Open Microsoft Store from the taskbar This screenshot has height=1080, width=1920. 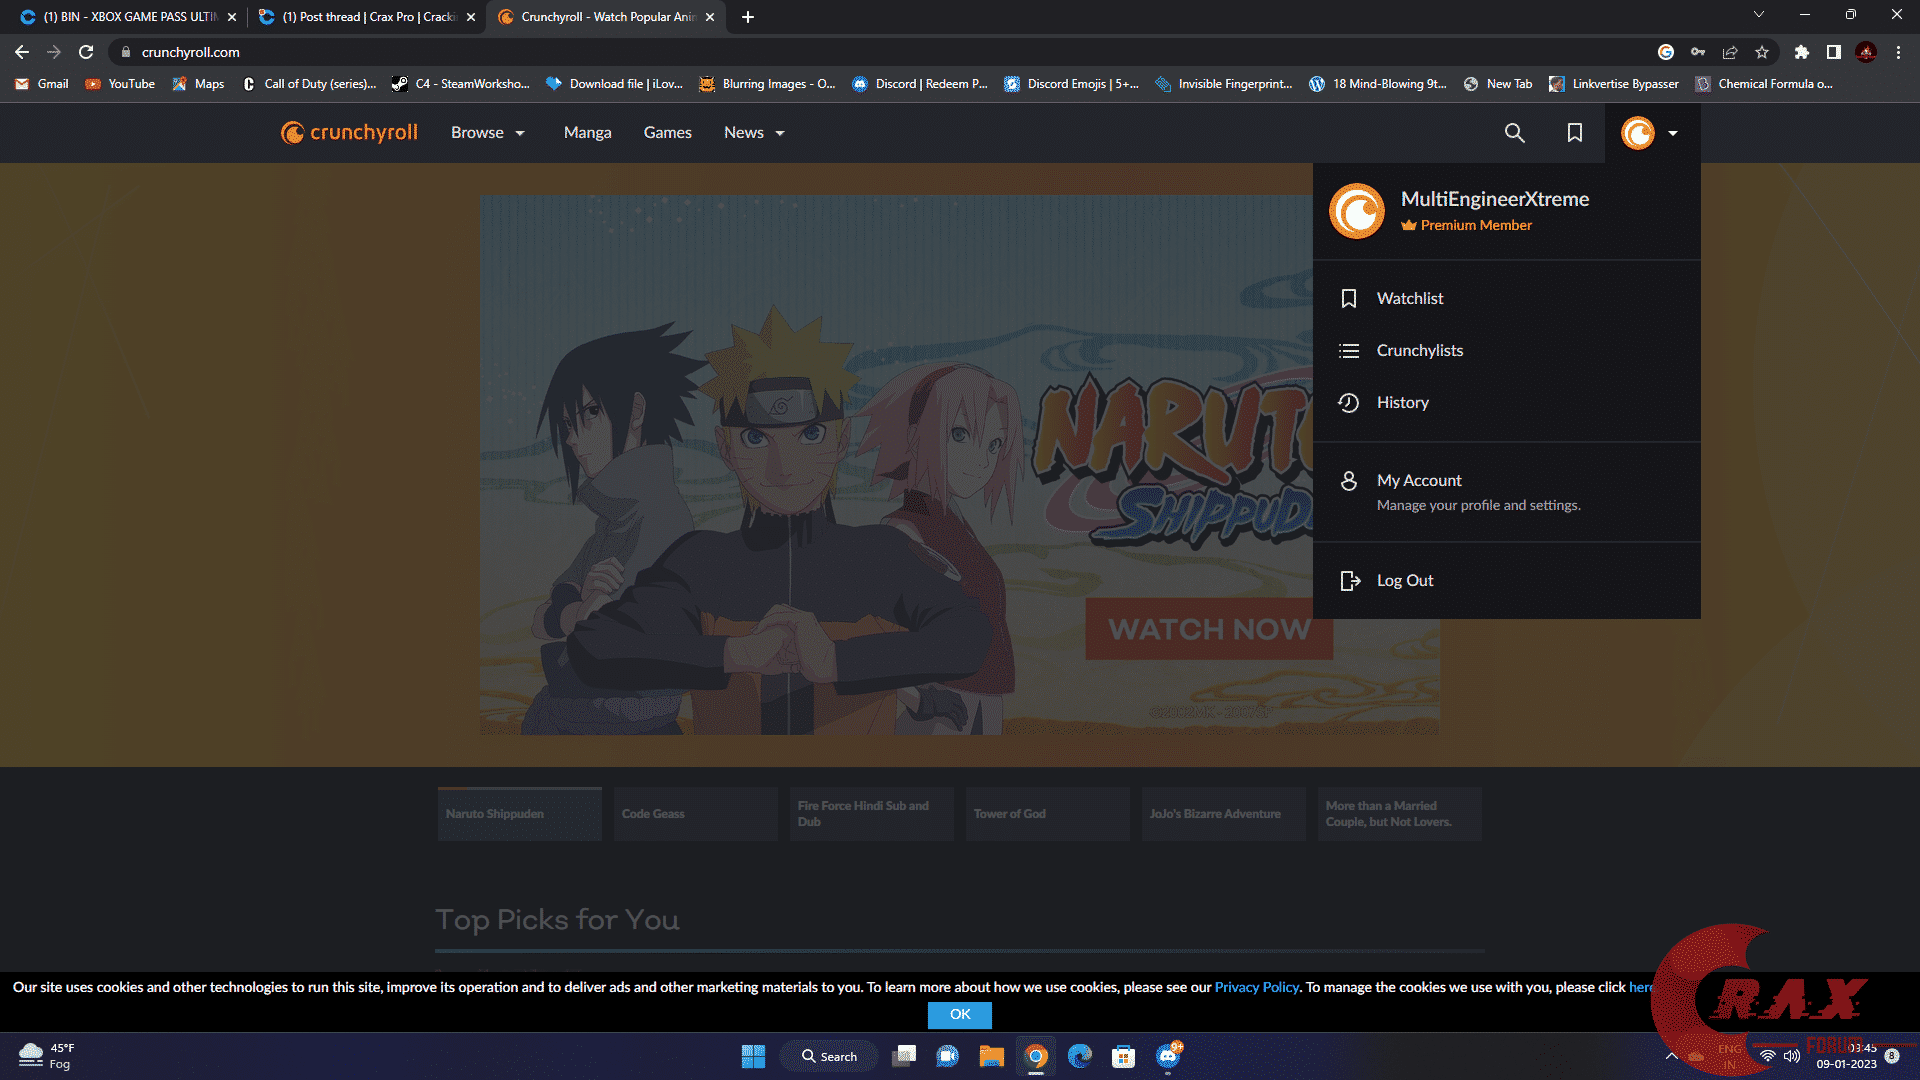click(1122, 1056)
